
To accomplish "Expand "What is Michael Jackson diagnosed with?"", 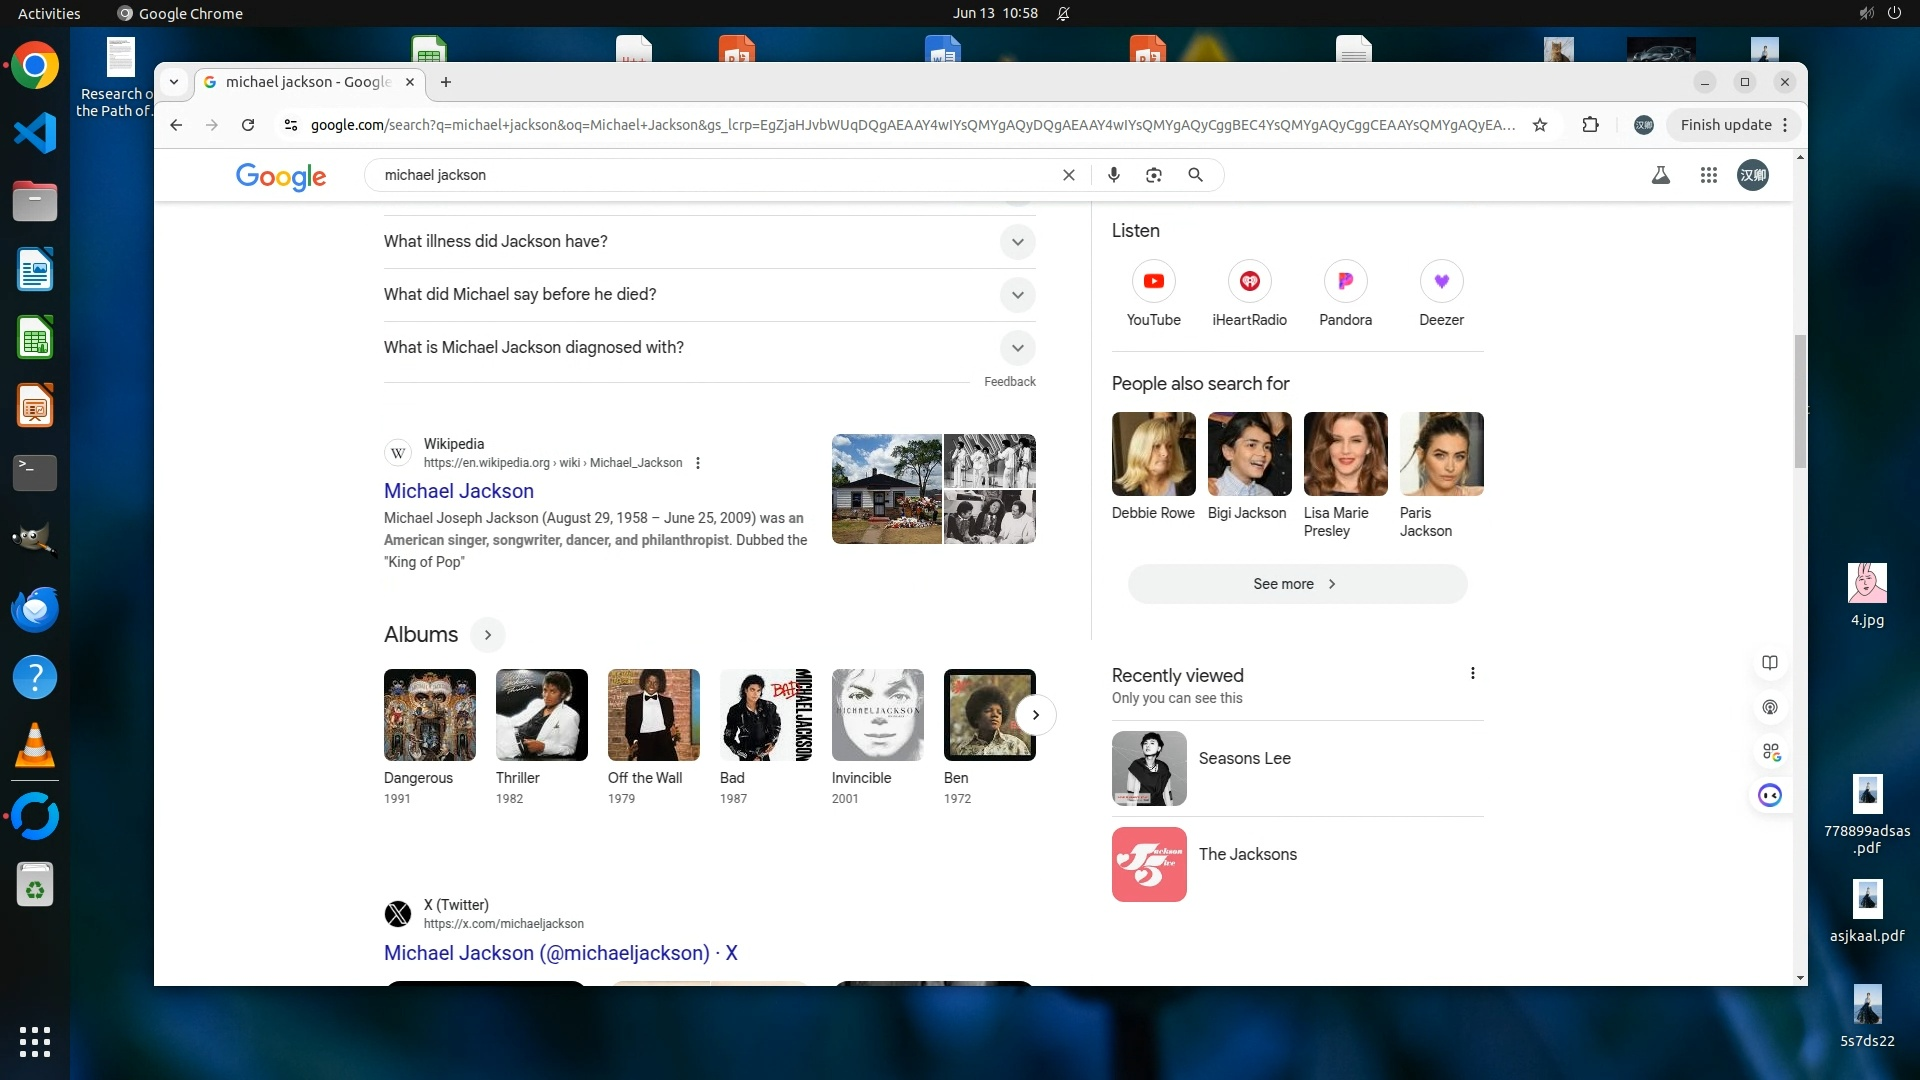I will (x=1017, y=348).
